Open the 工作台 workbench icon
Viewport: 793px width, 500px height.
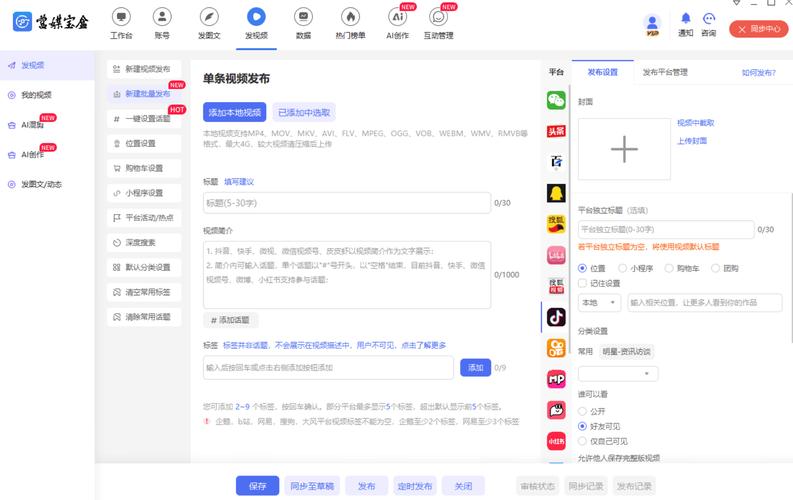pyautogui.click(x=121, y=17)
